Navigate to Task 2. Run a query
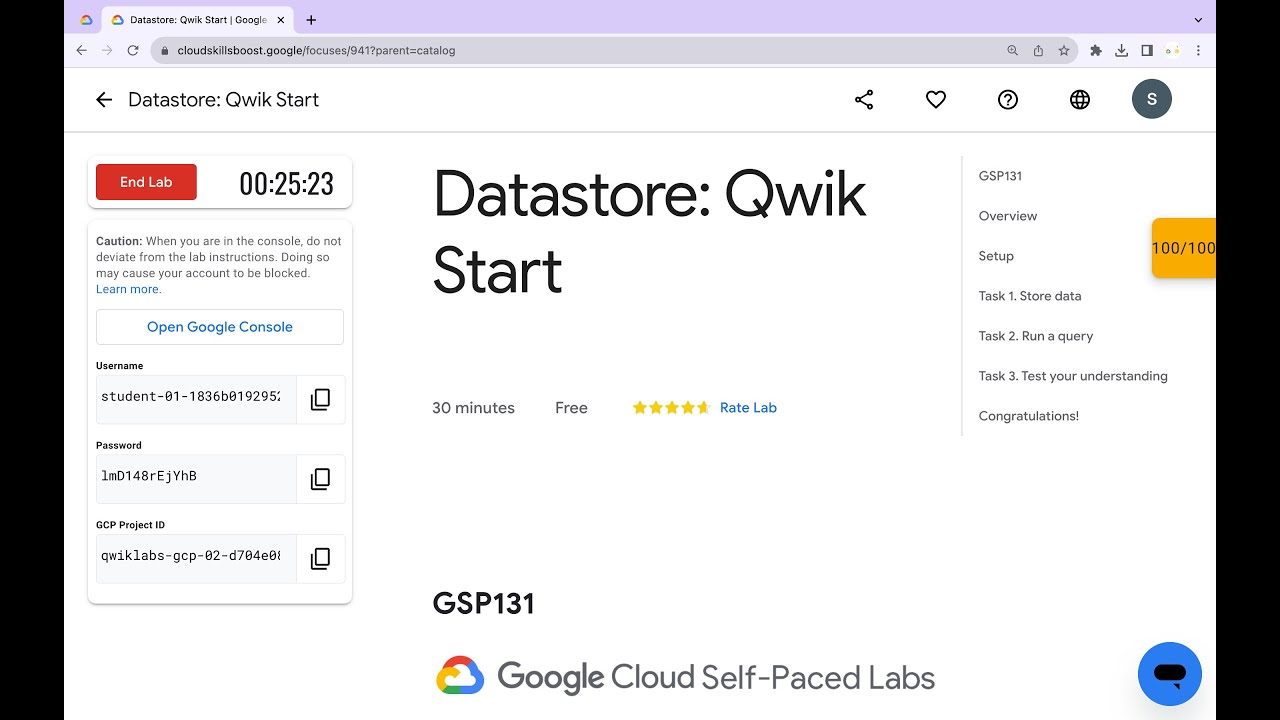This screenshot has height=720, width=1280. coord(1035,336)
